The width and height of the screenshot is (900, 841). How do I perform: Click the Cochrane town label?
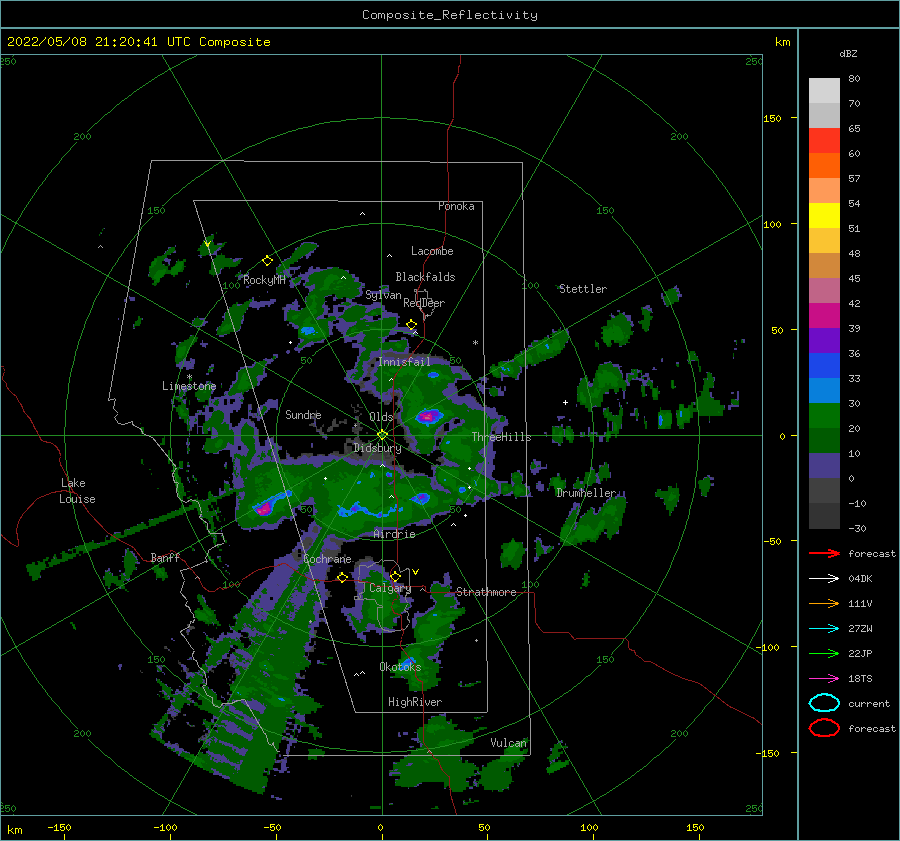327,559
